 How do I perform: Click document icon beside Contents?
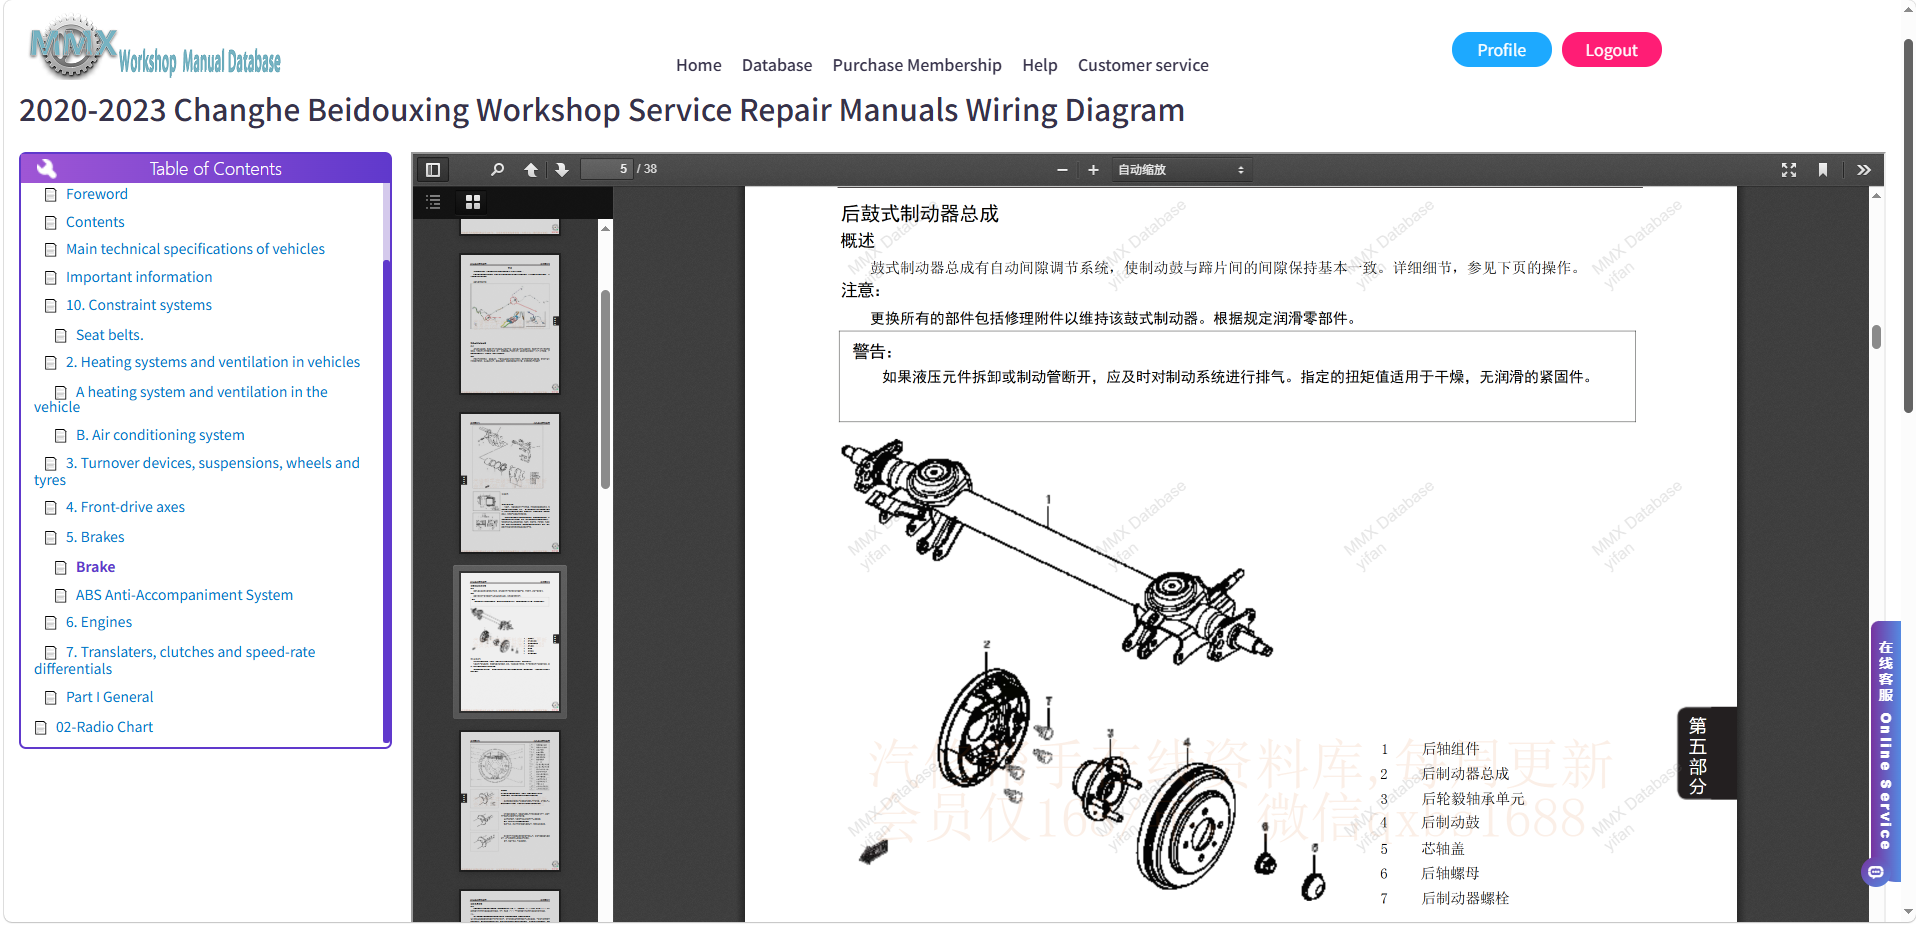point(50,223)
